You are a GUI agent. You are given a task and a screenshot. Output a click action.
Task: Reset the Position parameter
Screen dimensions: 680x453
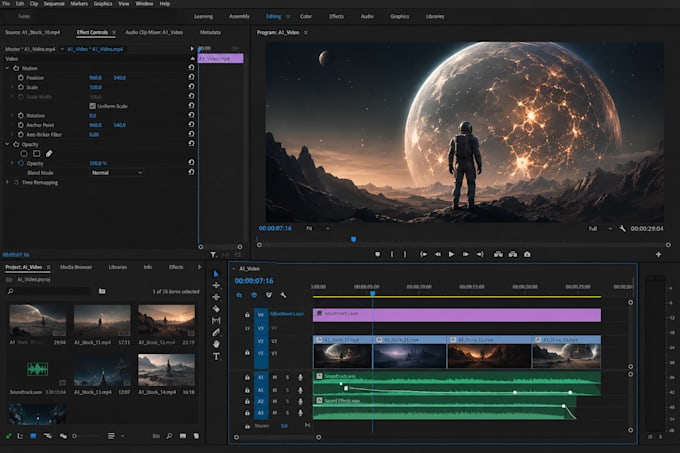(191, 77)
